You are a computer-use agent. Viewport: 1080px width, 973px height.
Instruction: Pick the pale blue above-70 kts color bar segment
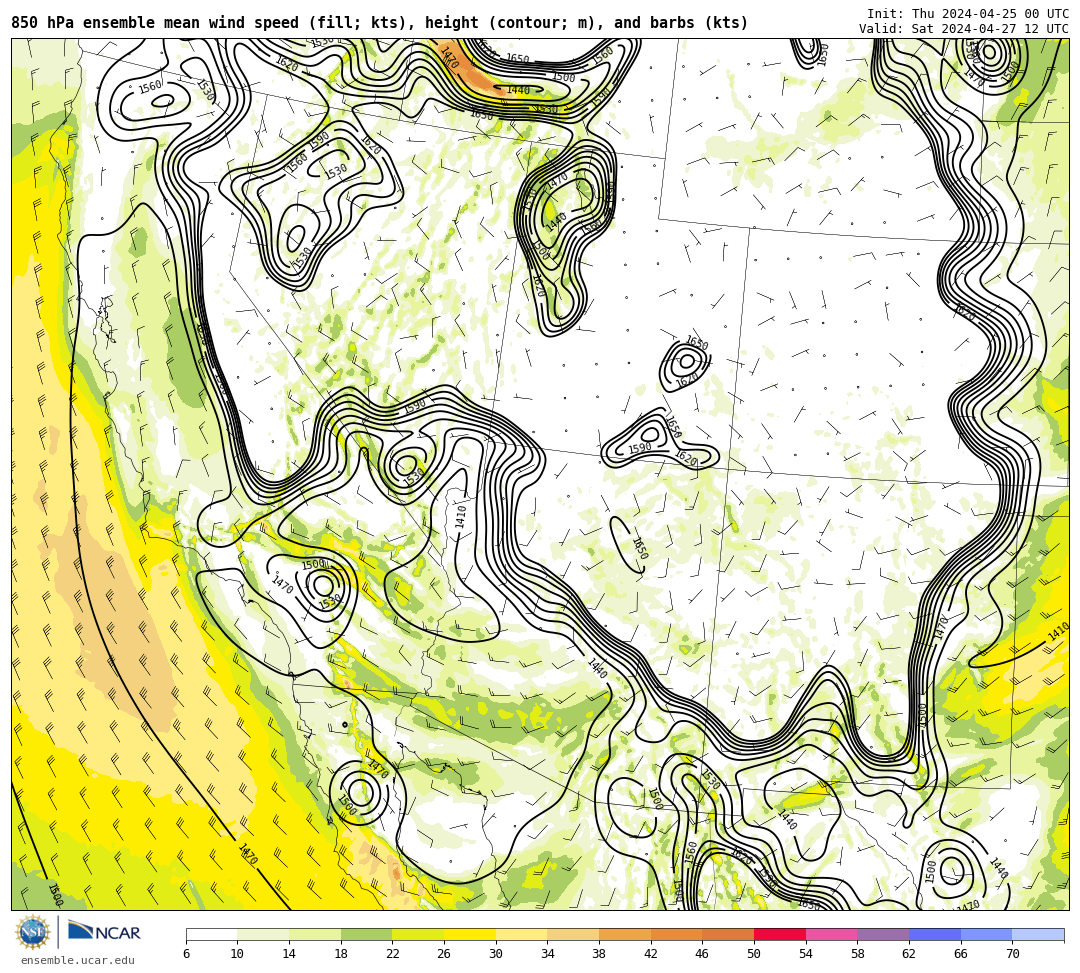1038,934
